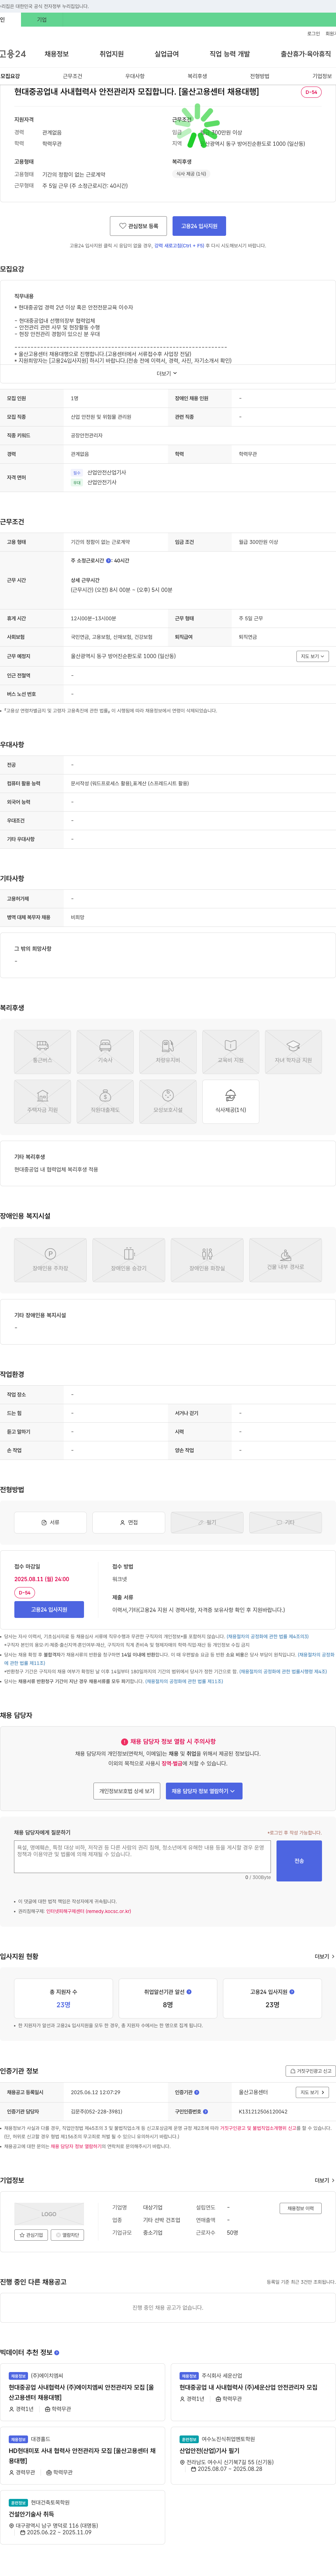Click the 관심기업 star button
This screenshot has width=336, height=2576.
click(x=31, y=2235)
